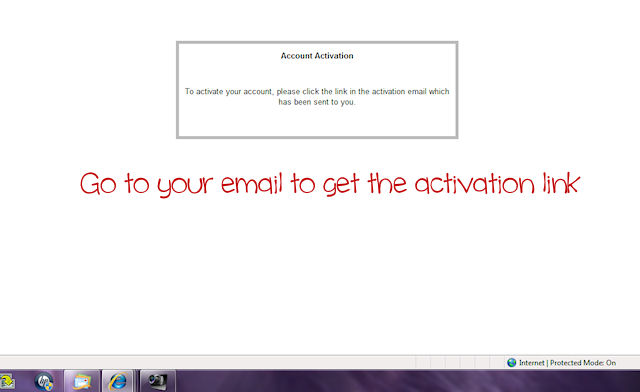Click the empty status bar pane segments
The width and height of the screenshot is (640, 392).
point(459,363)
